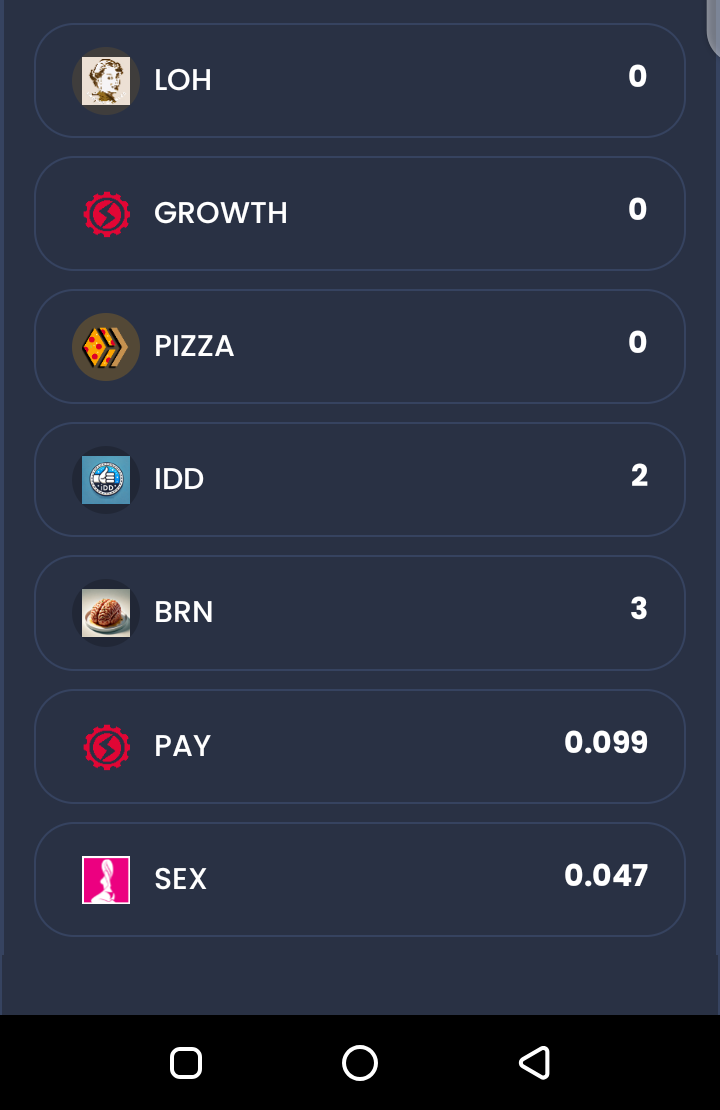Tap the red gear PAY icon
This screenshot has height=1110, width=720.
[x=106, y=747]
